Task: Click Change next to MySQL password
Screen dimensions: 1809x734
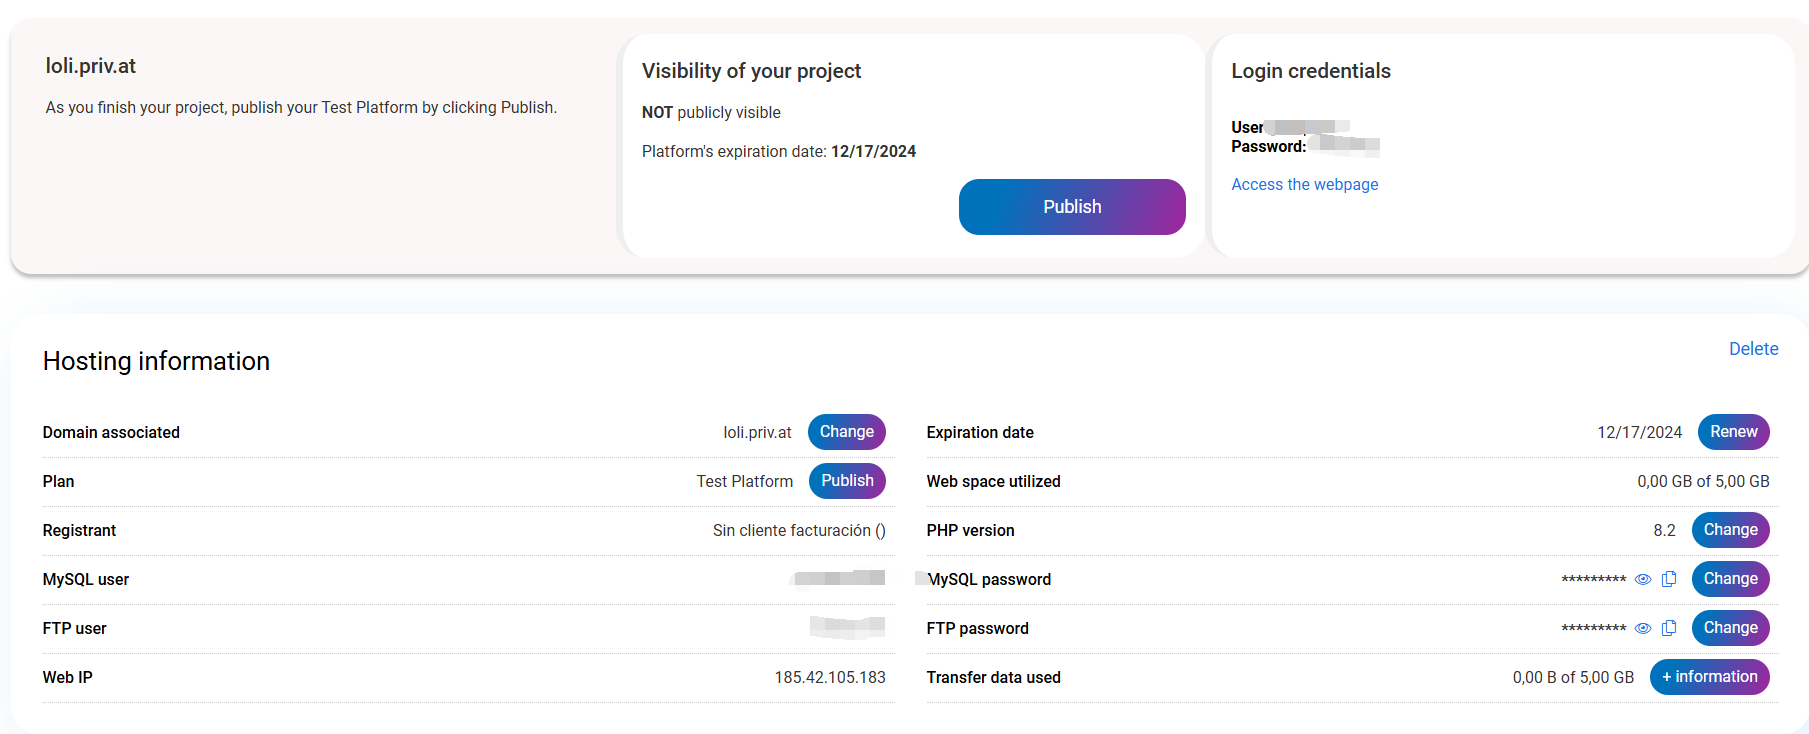Action: pyautogui.click(x=1730, y=579)
